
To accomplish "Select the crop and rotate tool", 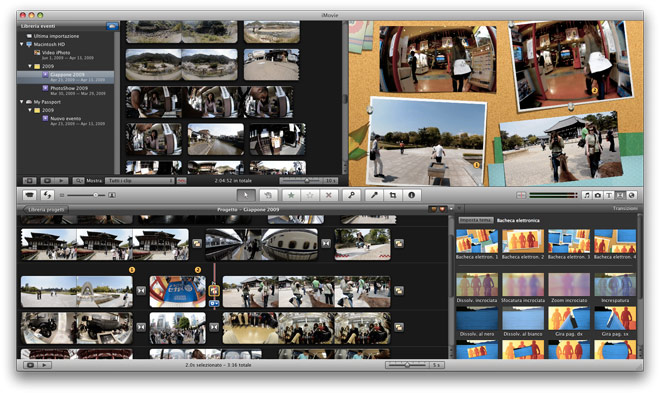I will point(393,195).
